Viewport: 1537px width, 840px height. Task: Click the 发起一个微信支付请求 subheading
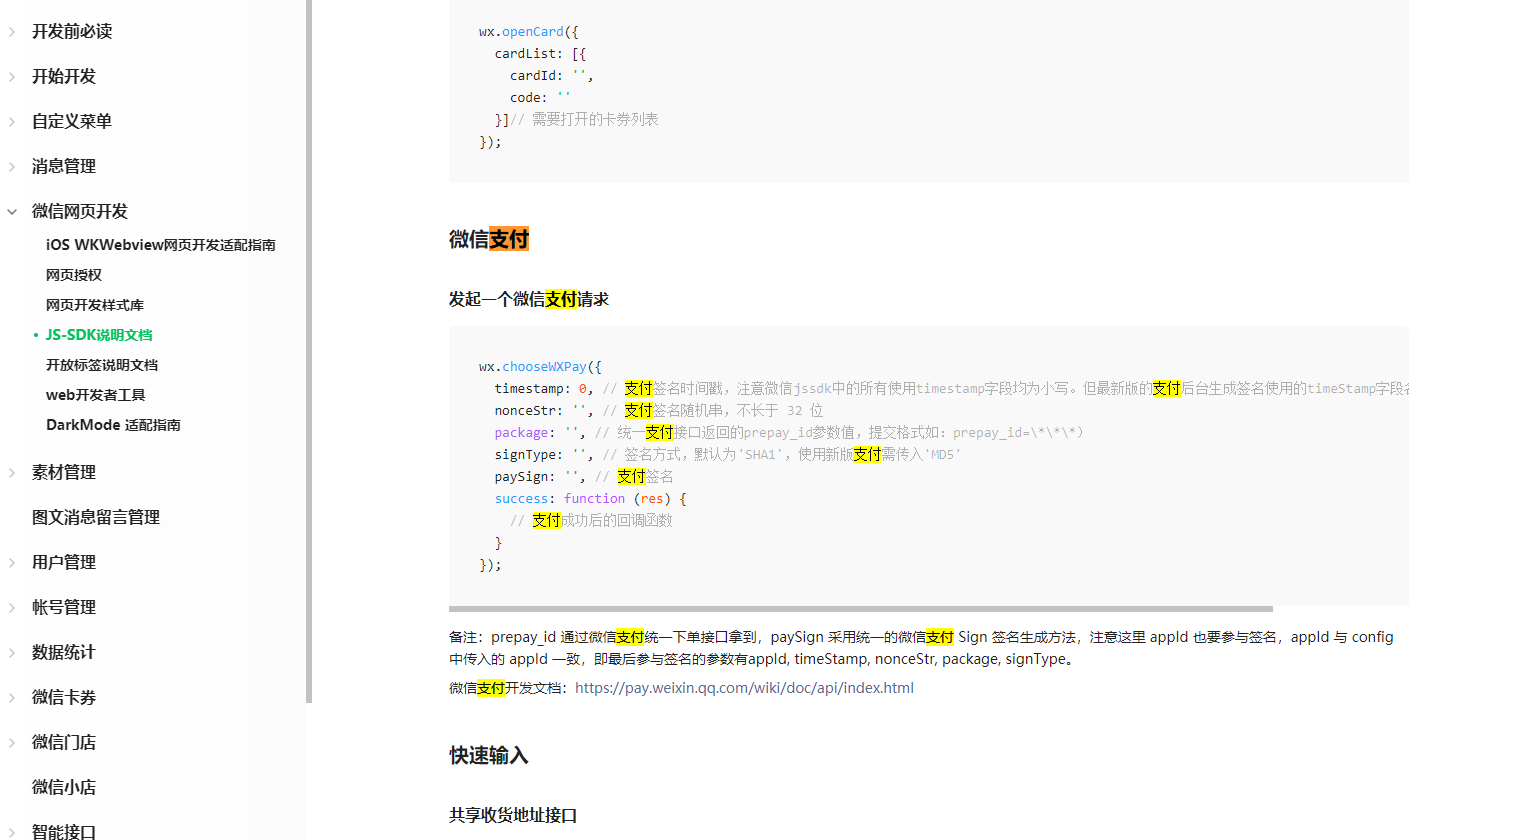[x=529, y=299]
